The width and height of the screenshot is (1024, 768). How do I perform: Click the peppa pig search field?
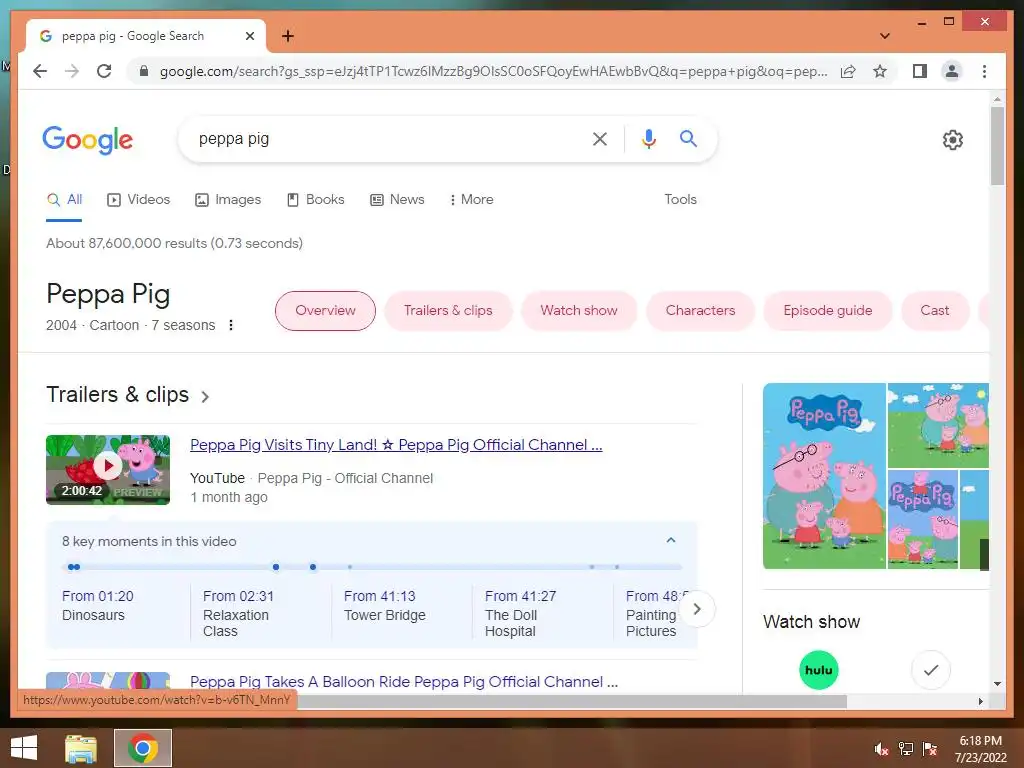pyautogui.click(x=385, y=138)
